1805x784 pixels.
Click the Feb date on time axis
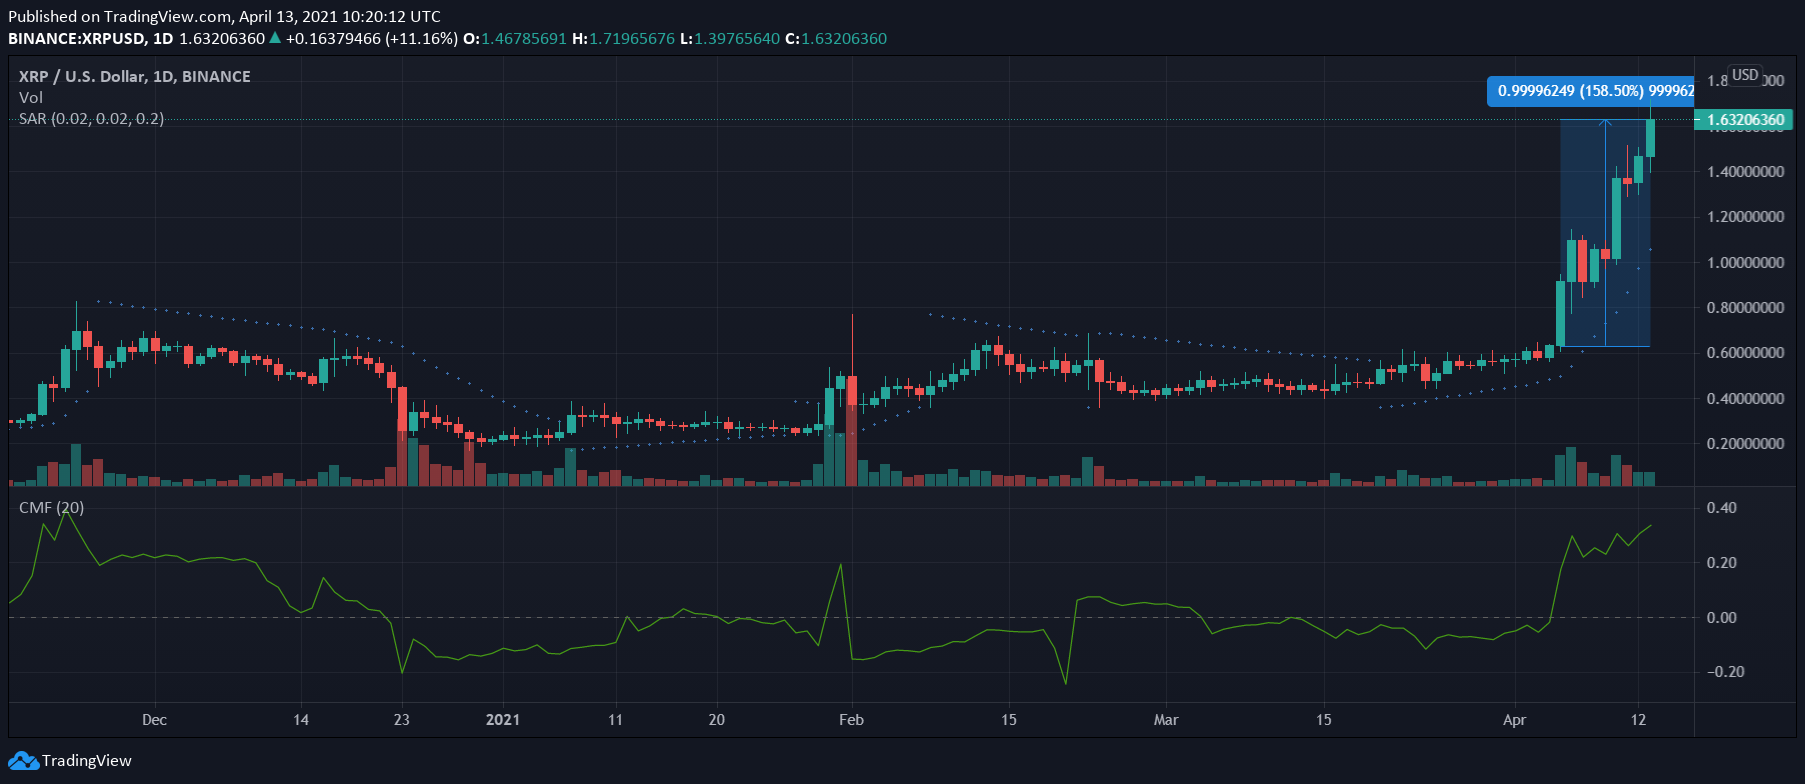coord(851,720)
